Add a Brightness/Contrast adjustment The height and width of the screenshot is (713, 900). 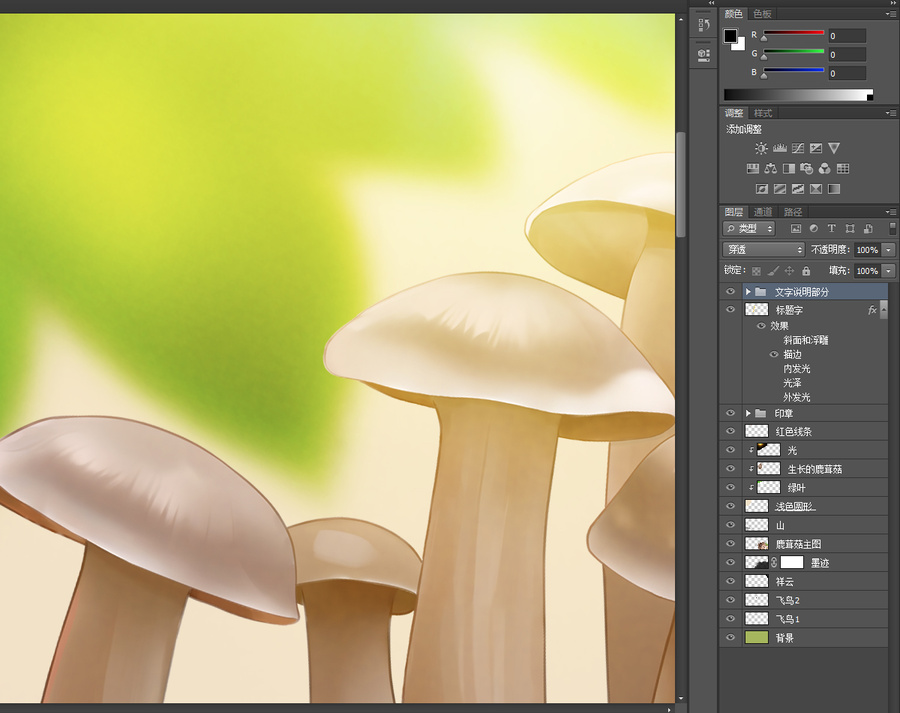(x=761, y=149)
